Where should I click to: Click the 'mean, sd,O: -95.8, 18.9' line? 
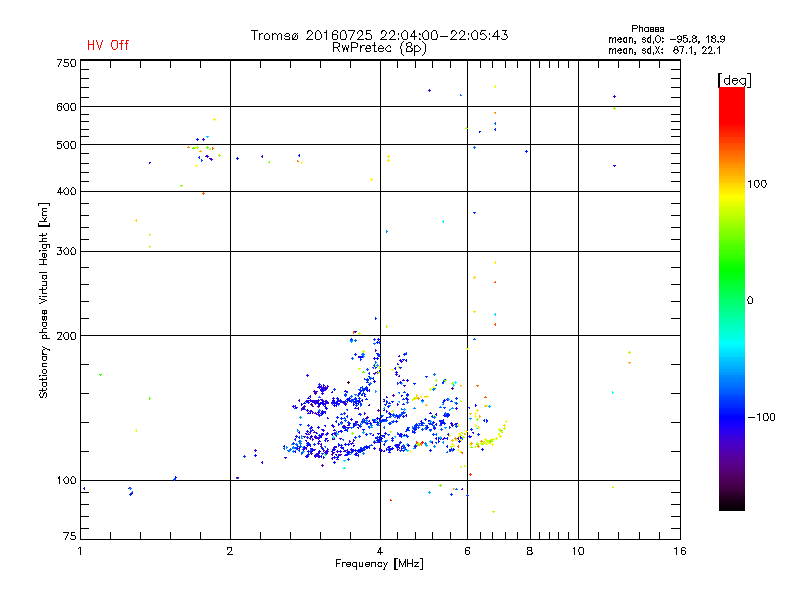point(666,39)
